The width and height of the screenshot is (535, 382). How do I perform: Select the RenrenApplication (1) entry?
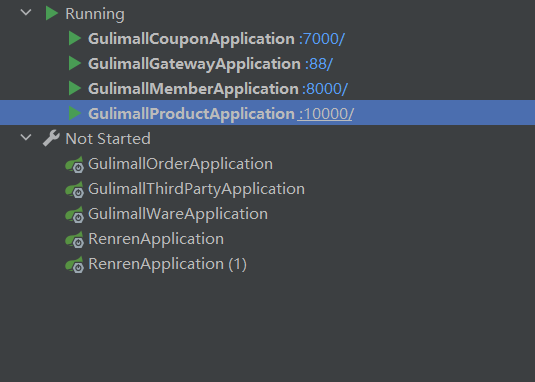(167, 264)
